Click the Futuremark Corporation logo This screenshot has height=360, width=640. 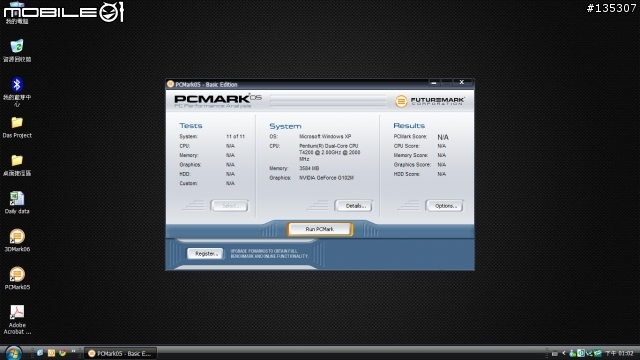(429, 101)
